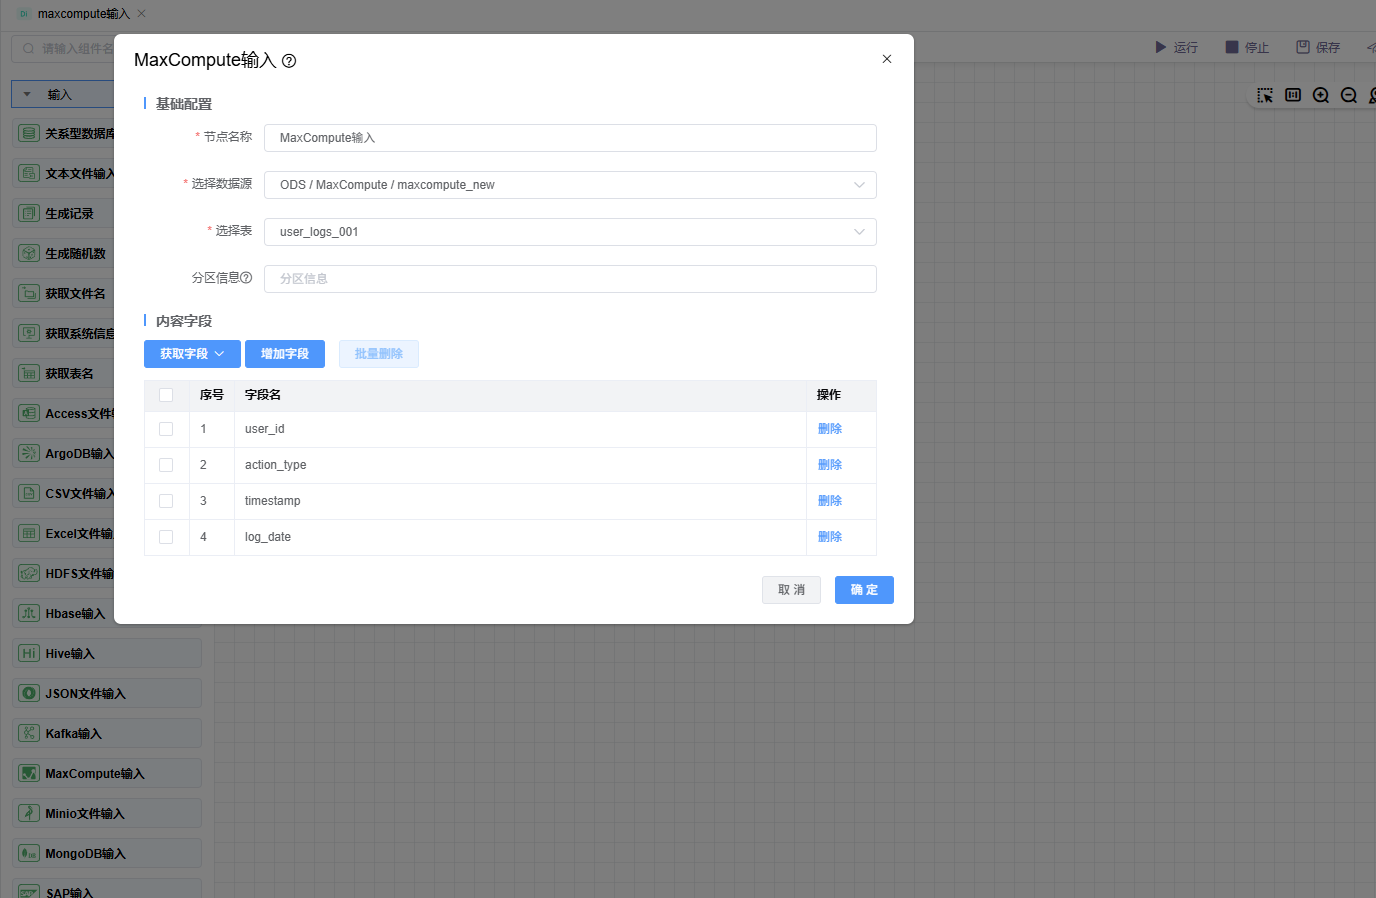The image size is (1376, 898).
Task: Click the box selection tool icon
Action: [1265, 95]
